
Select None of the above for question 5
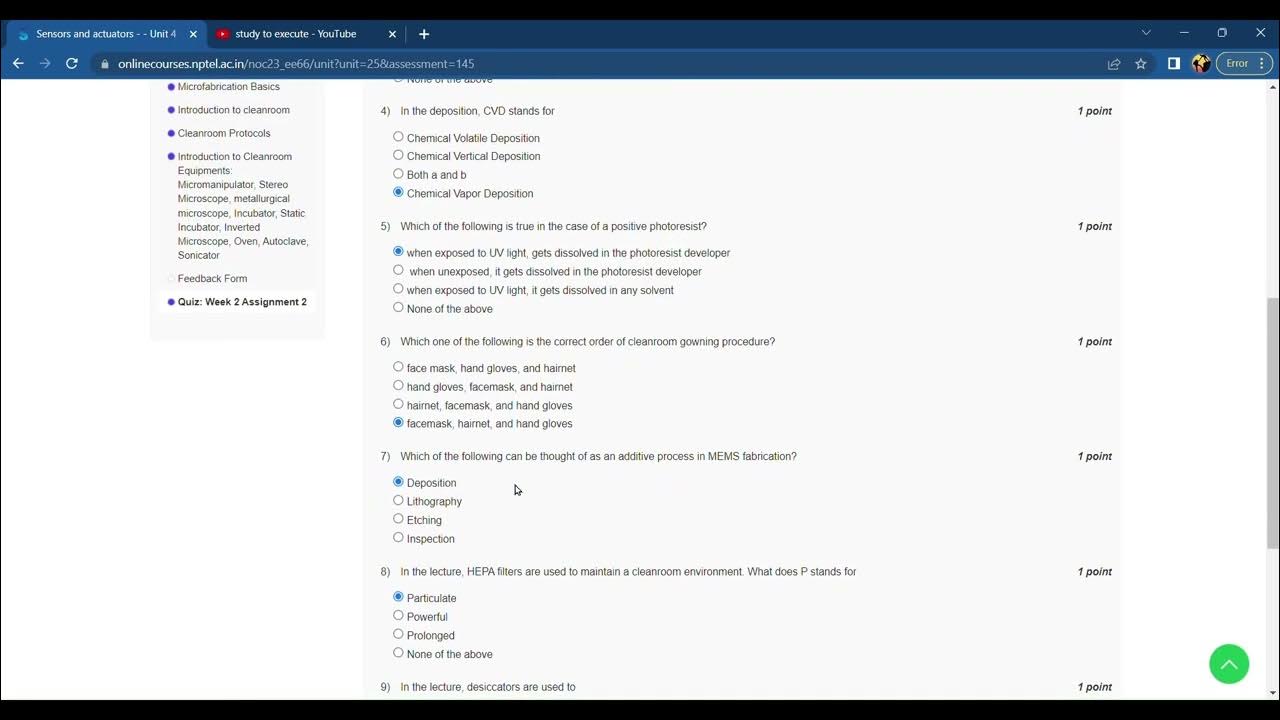tap(398, 307)
